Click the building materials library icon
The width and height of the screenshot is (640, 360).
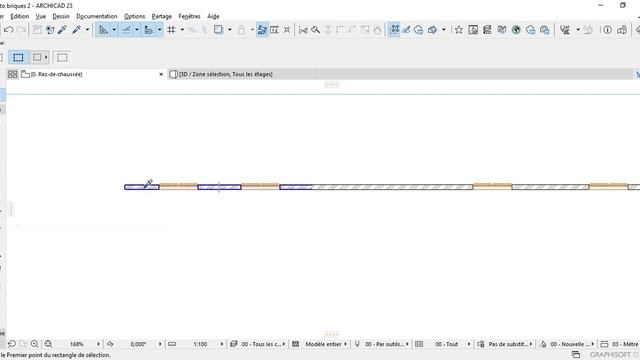(x=487, y=30)
